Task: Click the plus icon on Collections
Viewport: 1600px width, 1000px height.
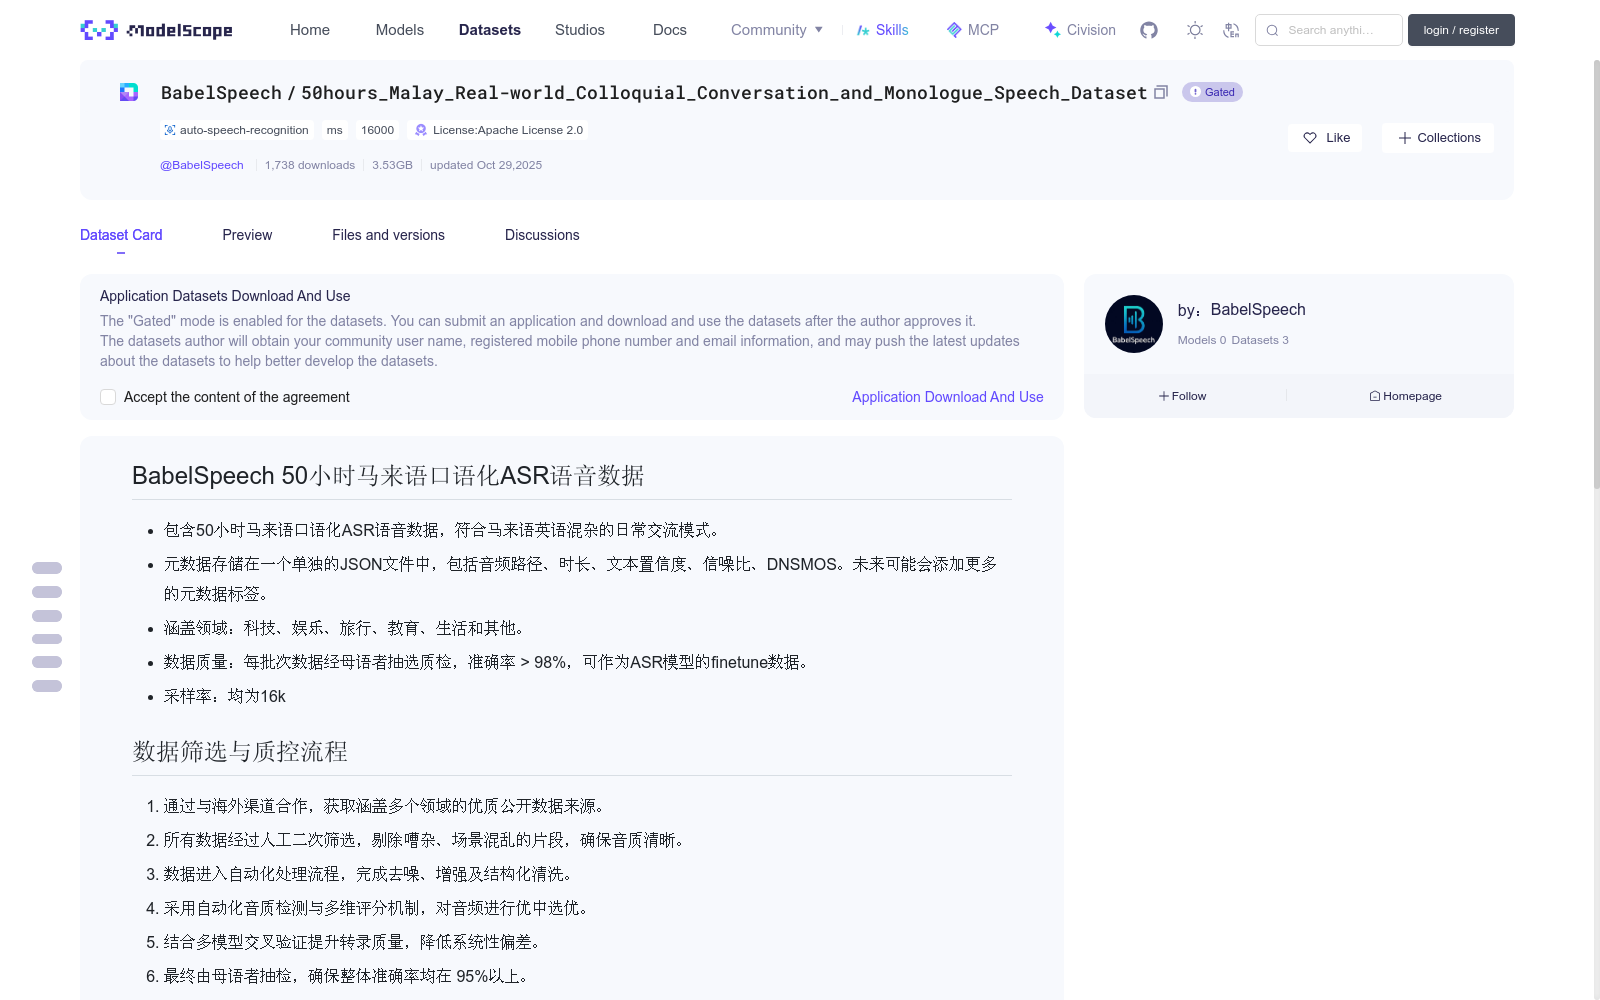Action: tap(1405, 138)
